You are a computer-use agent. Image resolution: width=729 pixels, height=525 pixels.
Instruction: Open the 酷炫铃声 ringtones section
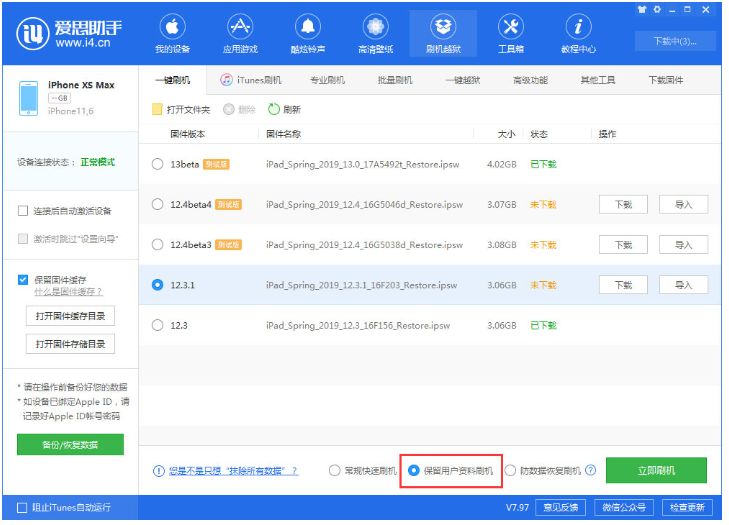[307, 34]
